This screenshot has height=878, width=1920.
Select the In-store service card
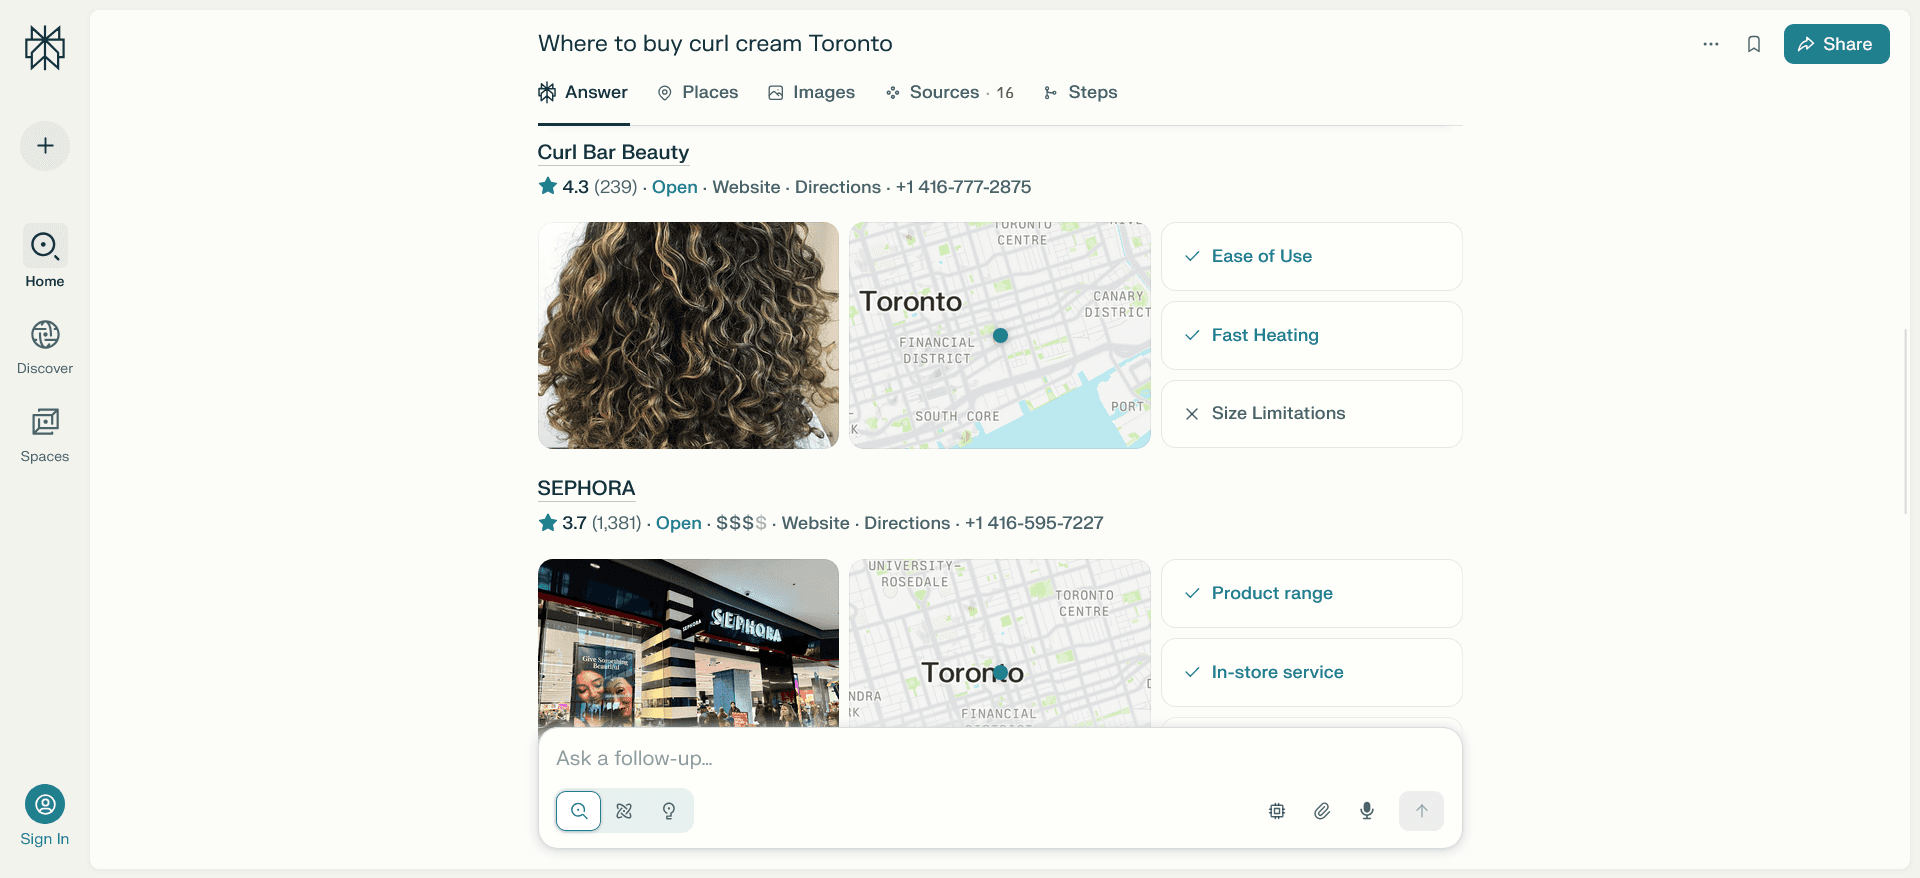(1312, 672)
